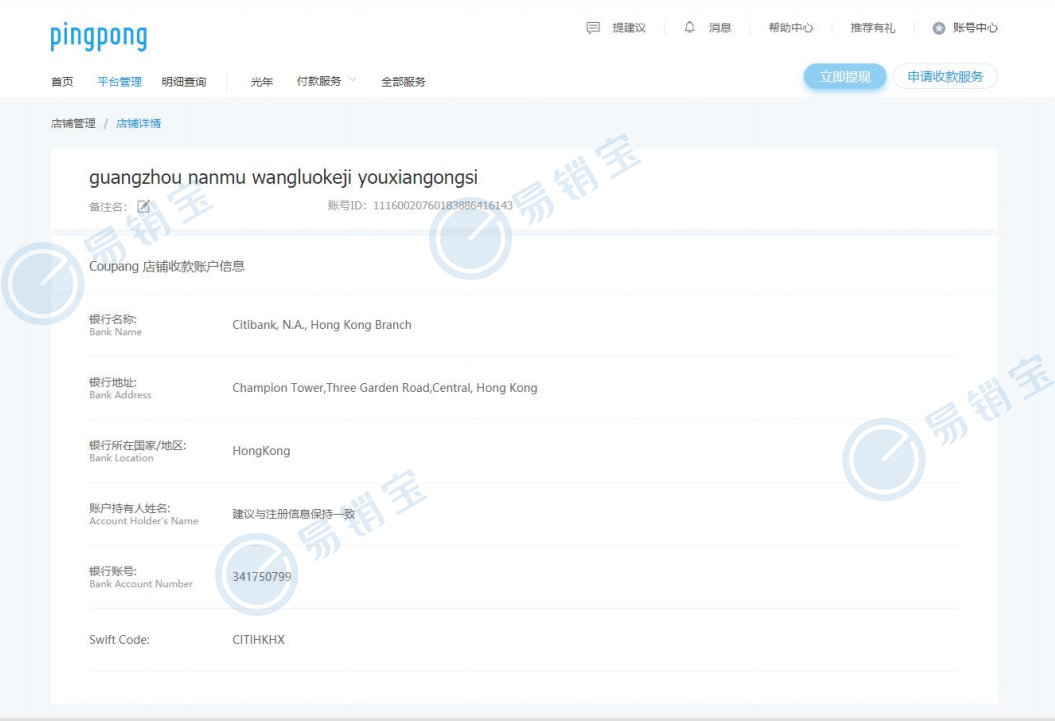Click the 立即提现 button
The height and width of the screenshot is (721, 1055).
844,77
